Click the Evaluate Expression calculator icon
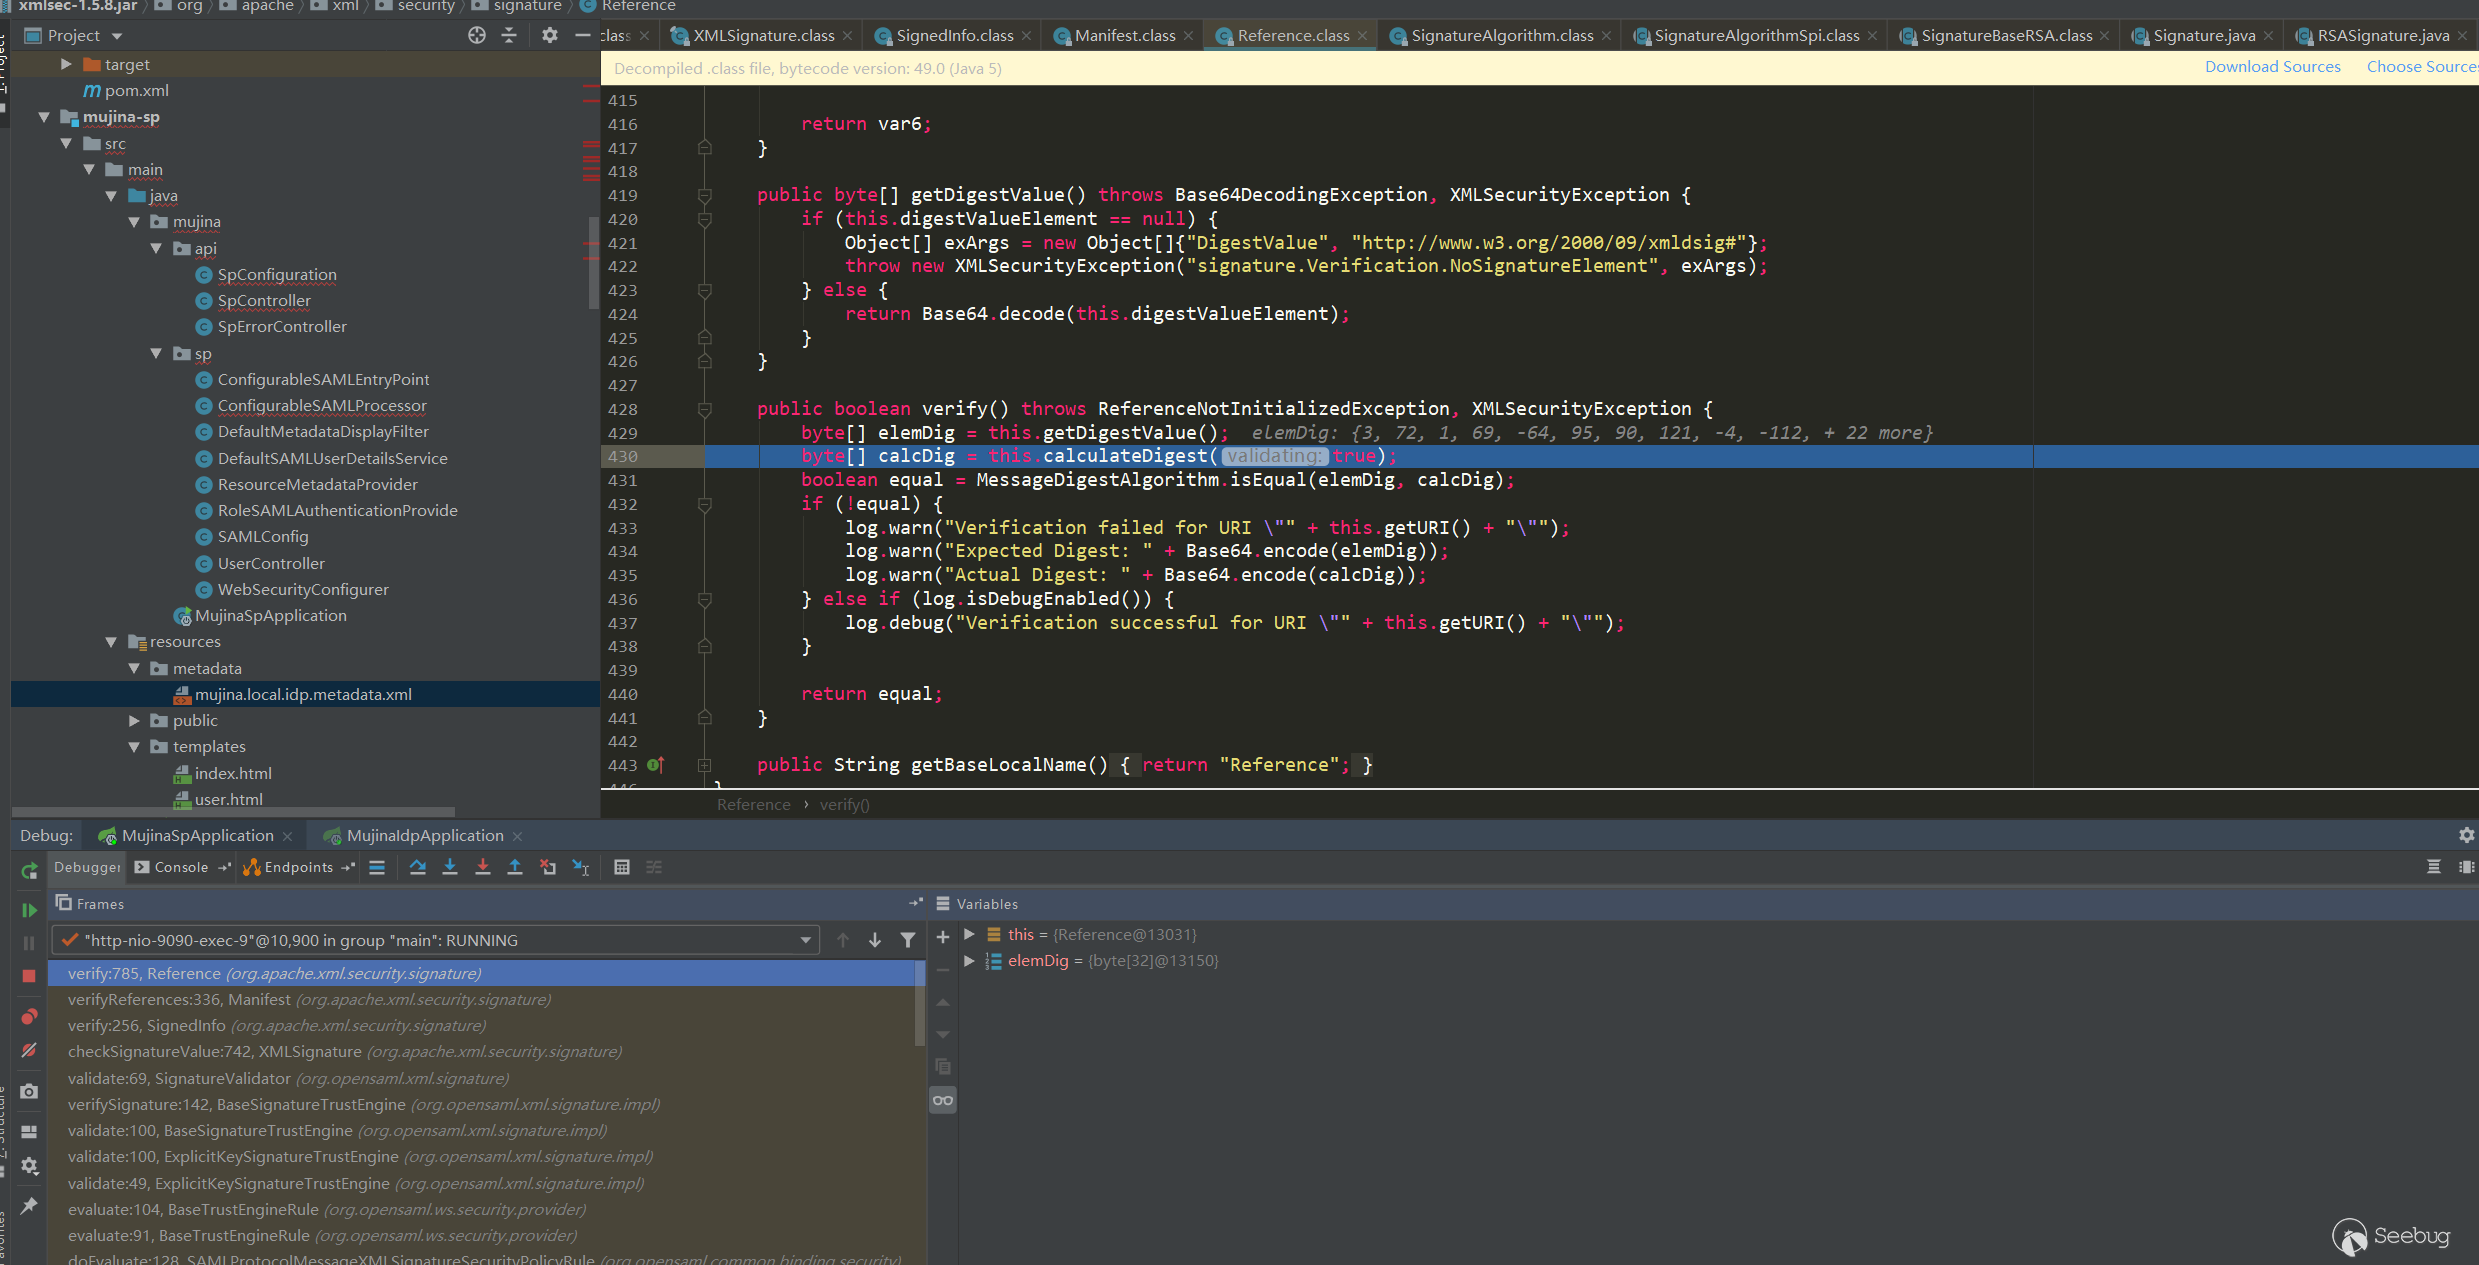Image resolution: width=2479 pixels, height=1265 pixels. (622, 867)
